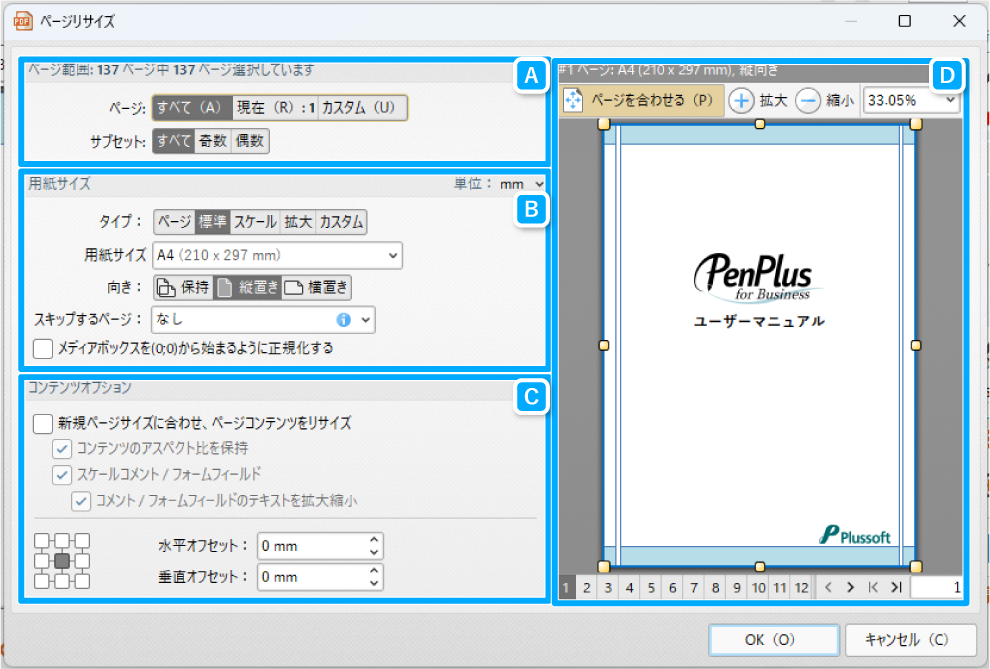This screenshot has width=990, height=669.
Task: Click the 縮小 minus zoom-out icon
Action: (808, 100)
